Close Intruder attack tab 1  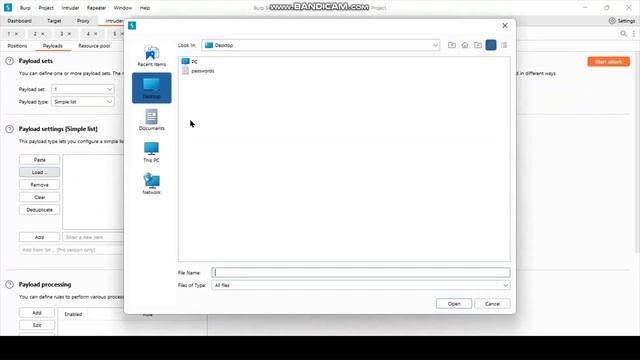(16, 34)
